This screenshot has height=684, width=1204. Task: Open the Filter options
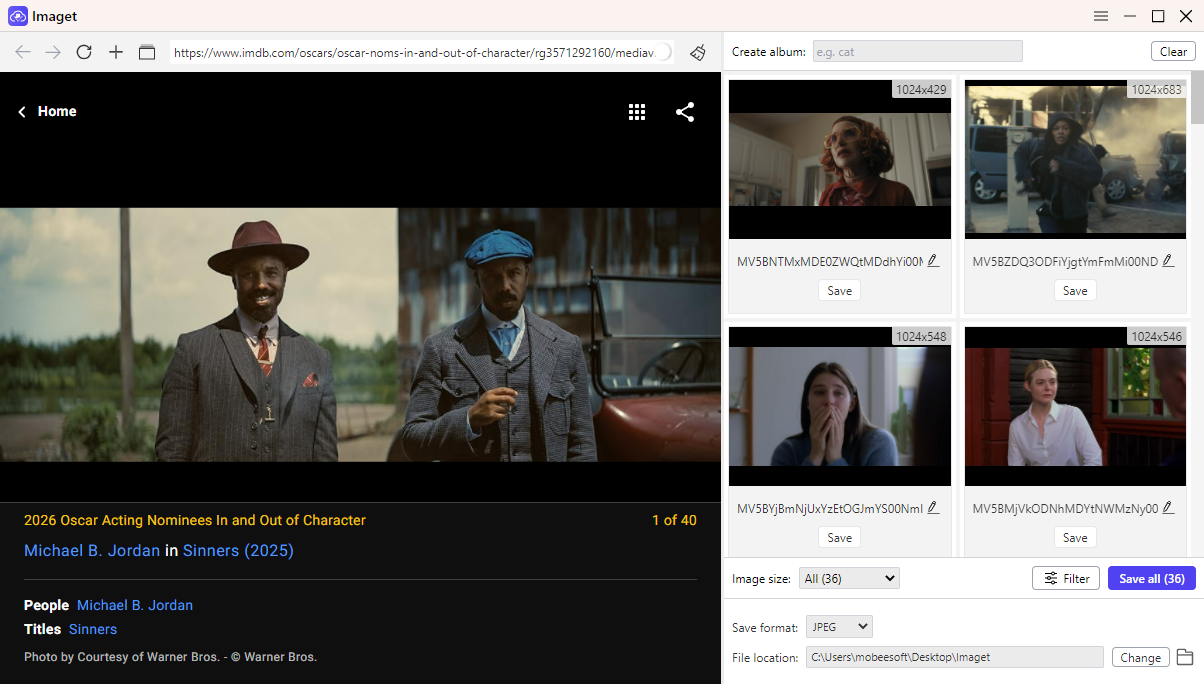(1065, 578)
